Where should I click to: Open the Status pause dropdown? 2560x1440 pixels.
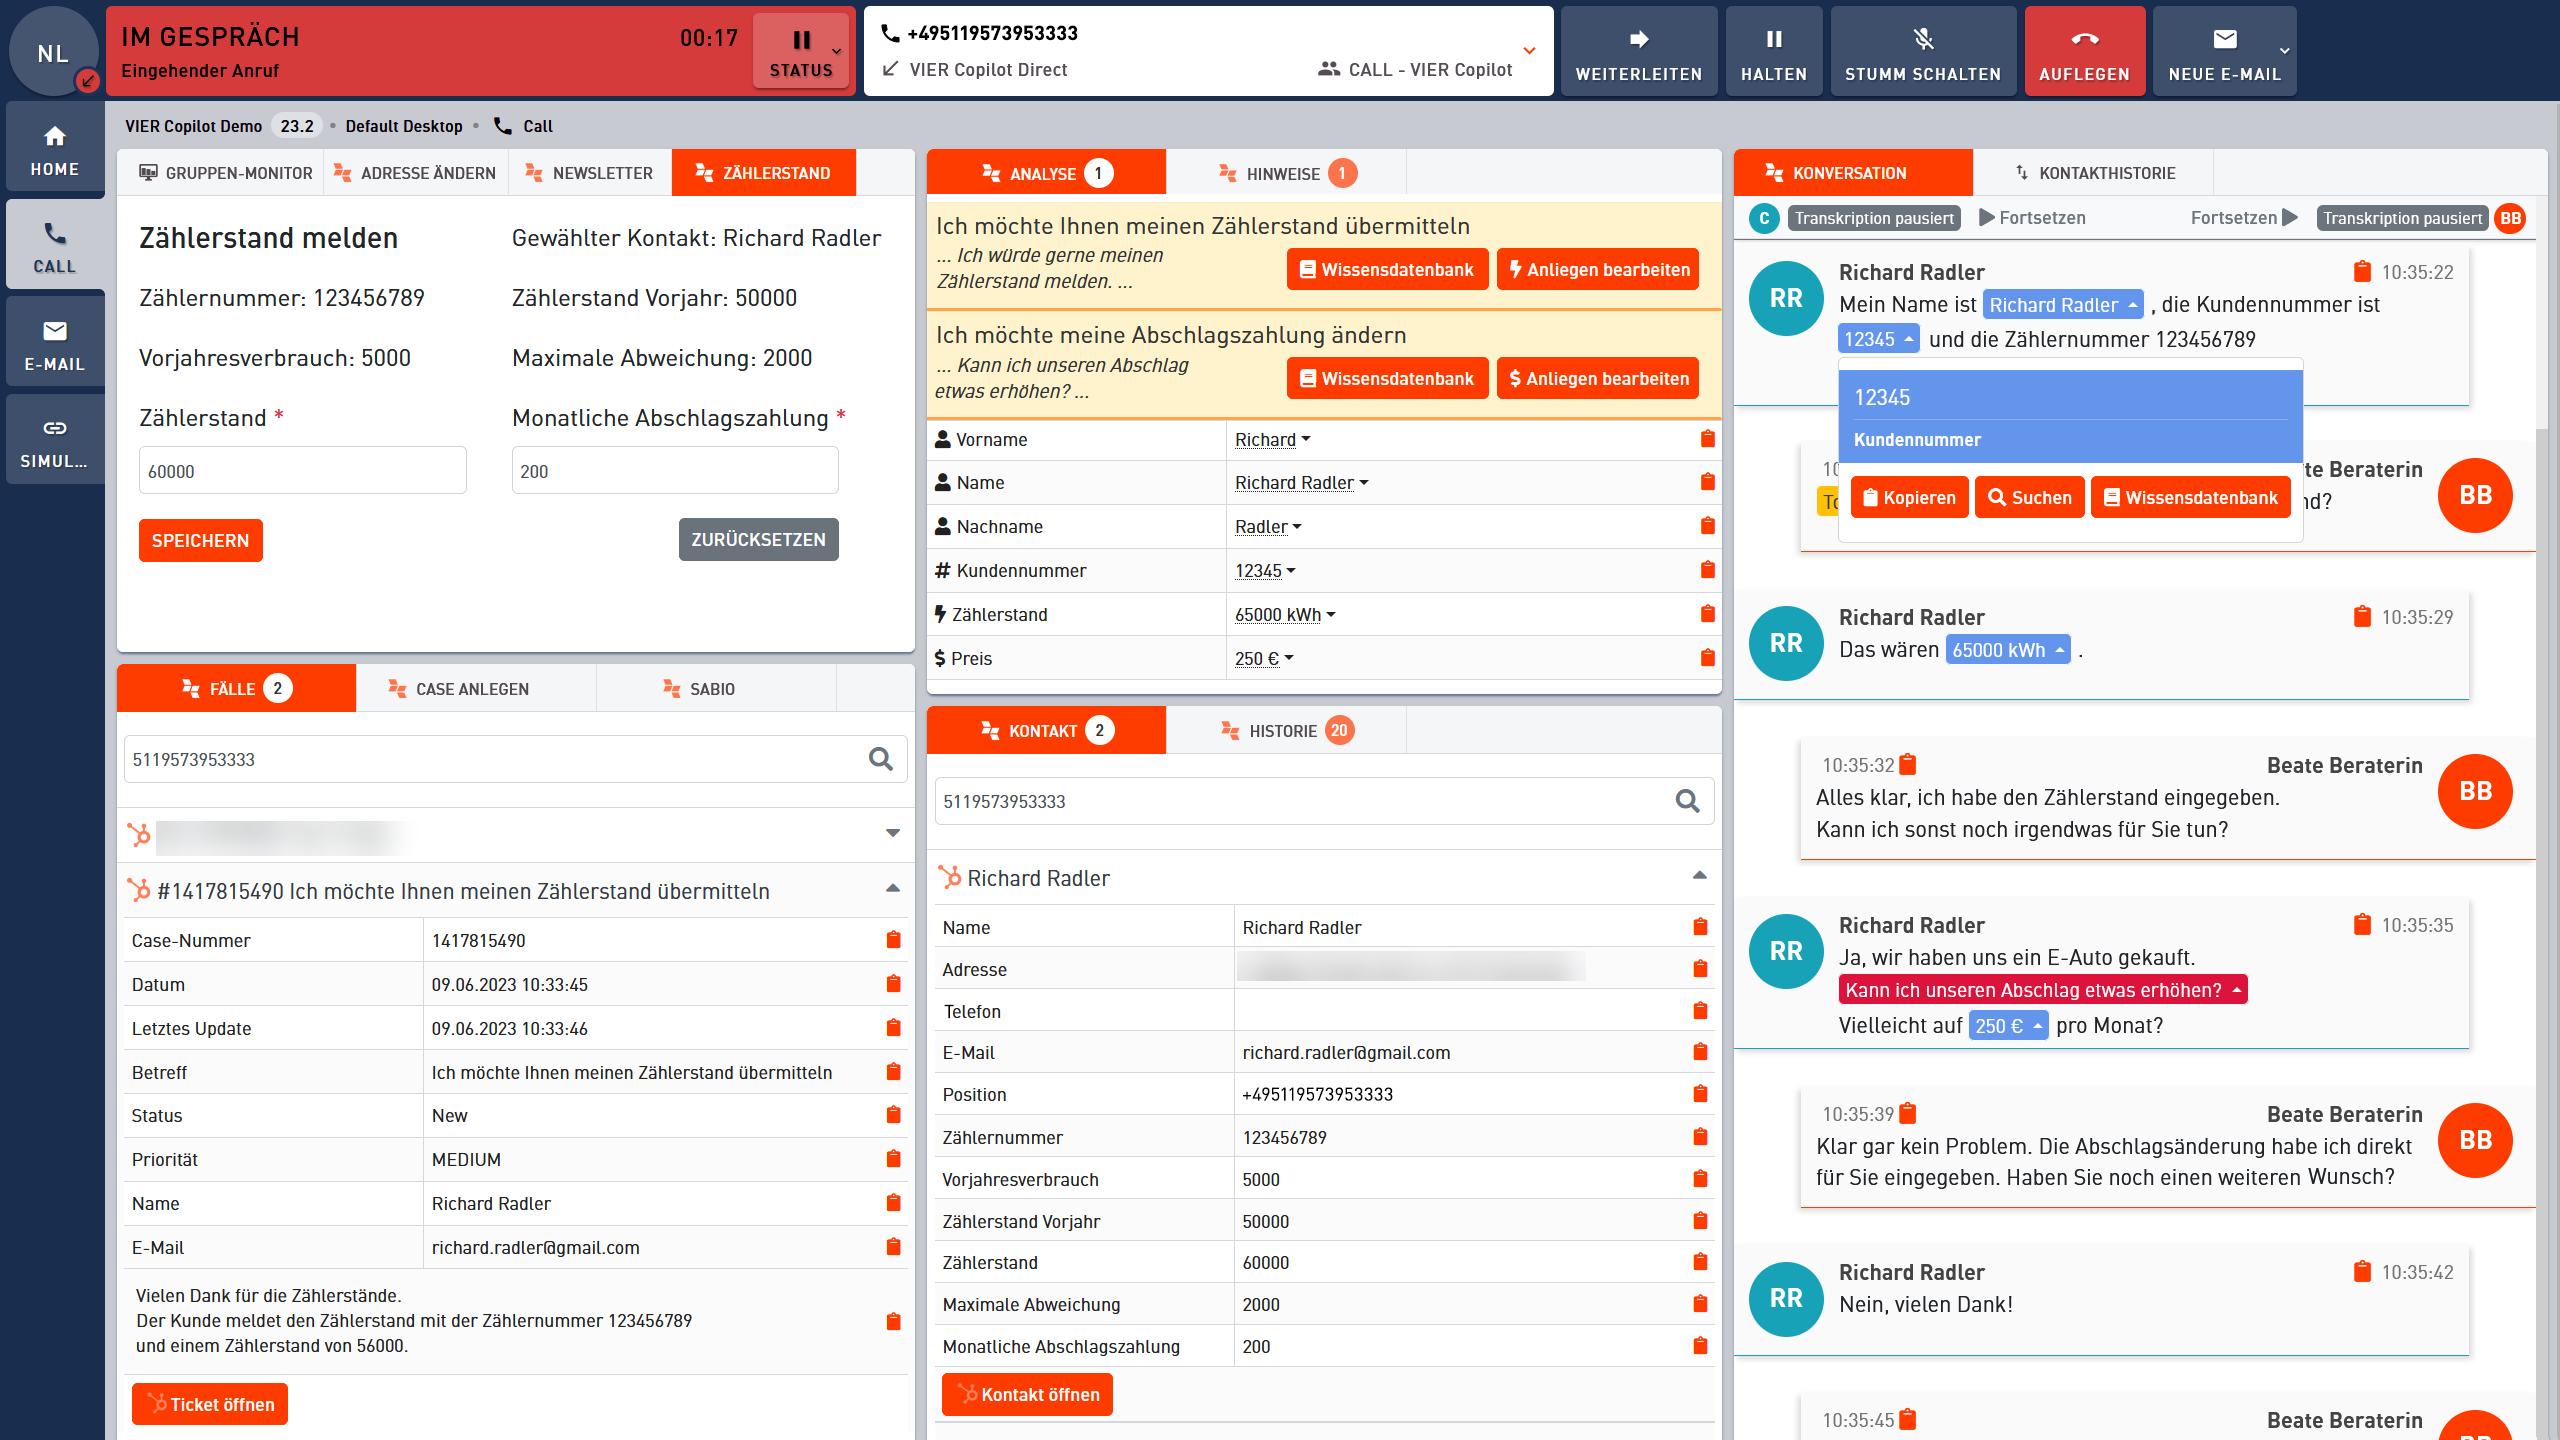tap(801, 52)
